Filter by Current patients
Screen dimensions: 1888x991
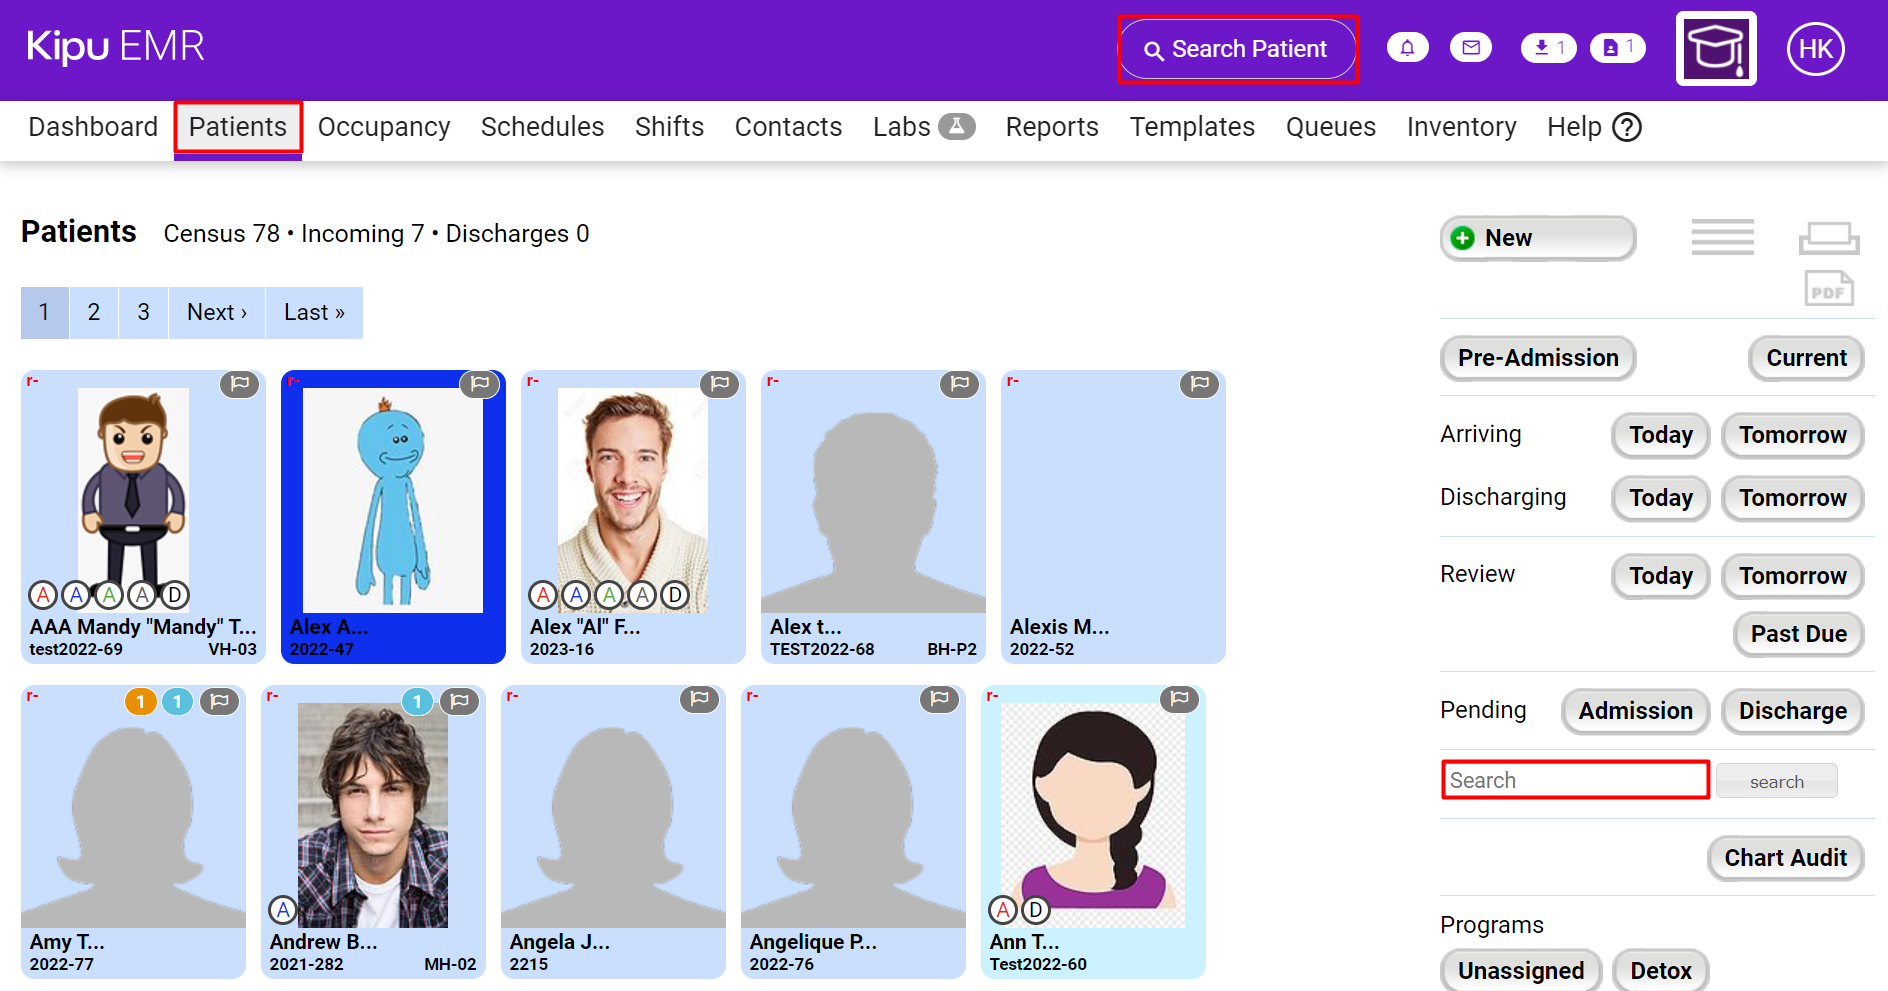[x=1805, y=358]
